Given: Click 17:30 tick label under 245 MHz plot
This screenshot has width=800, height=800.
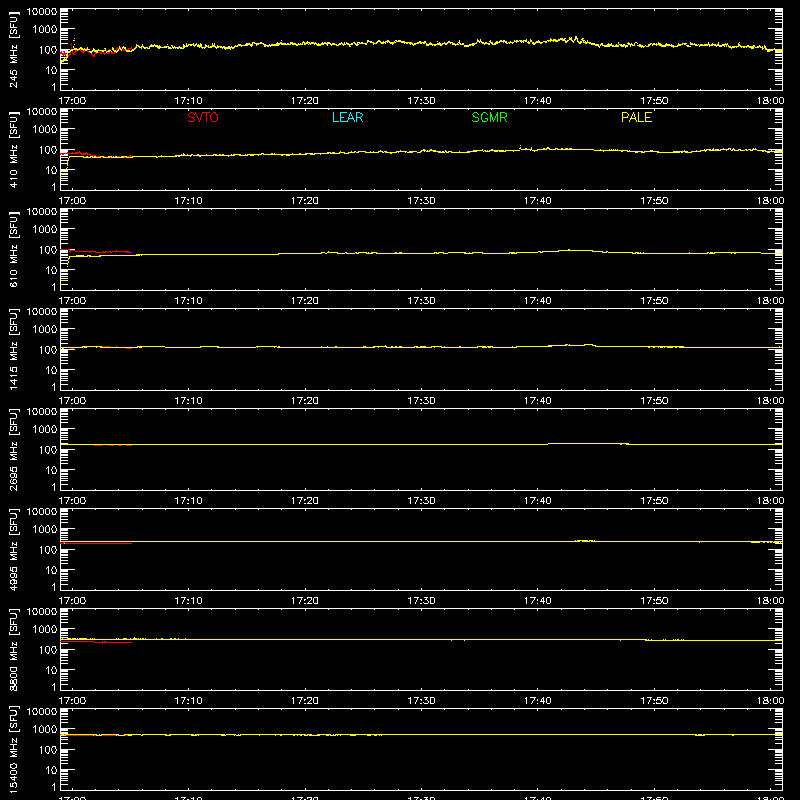Looking at the screenshot, I should 421,101.
